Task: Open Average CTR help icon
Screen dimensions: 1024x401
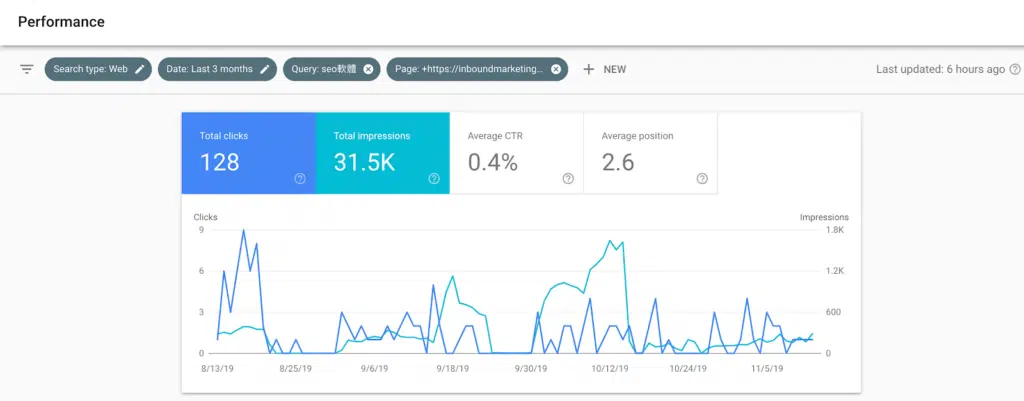Action: (x=568, y=179)
